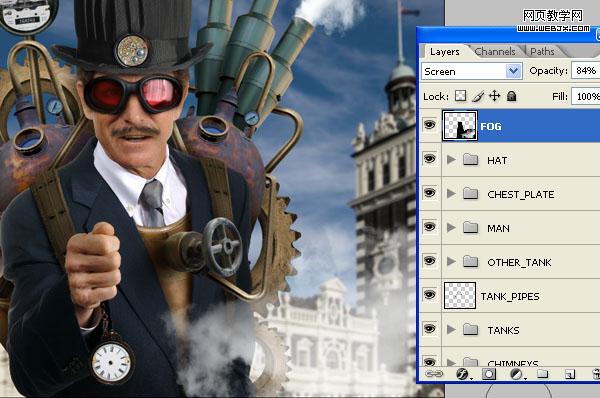
Task: Select the OTHER_TANK group name
Action: point(519,263)
